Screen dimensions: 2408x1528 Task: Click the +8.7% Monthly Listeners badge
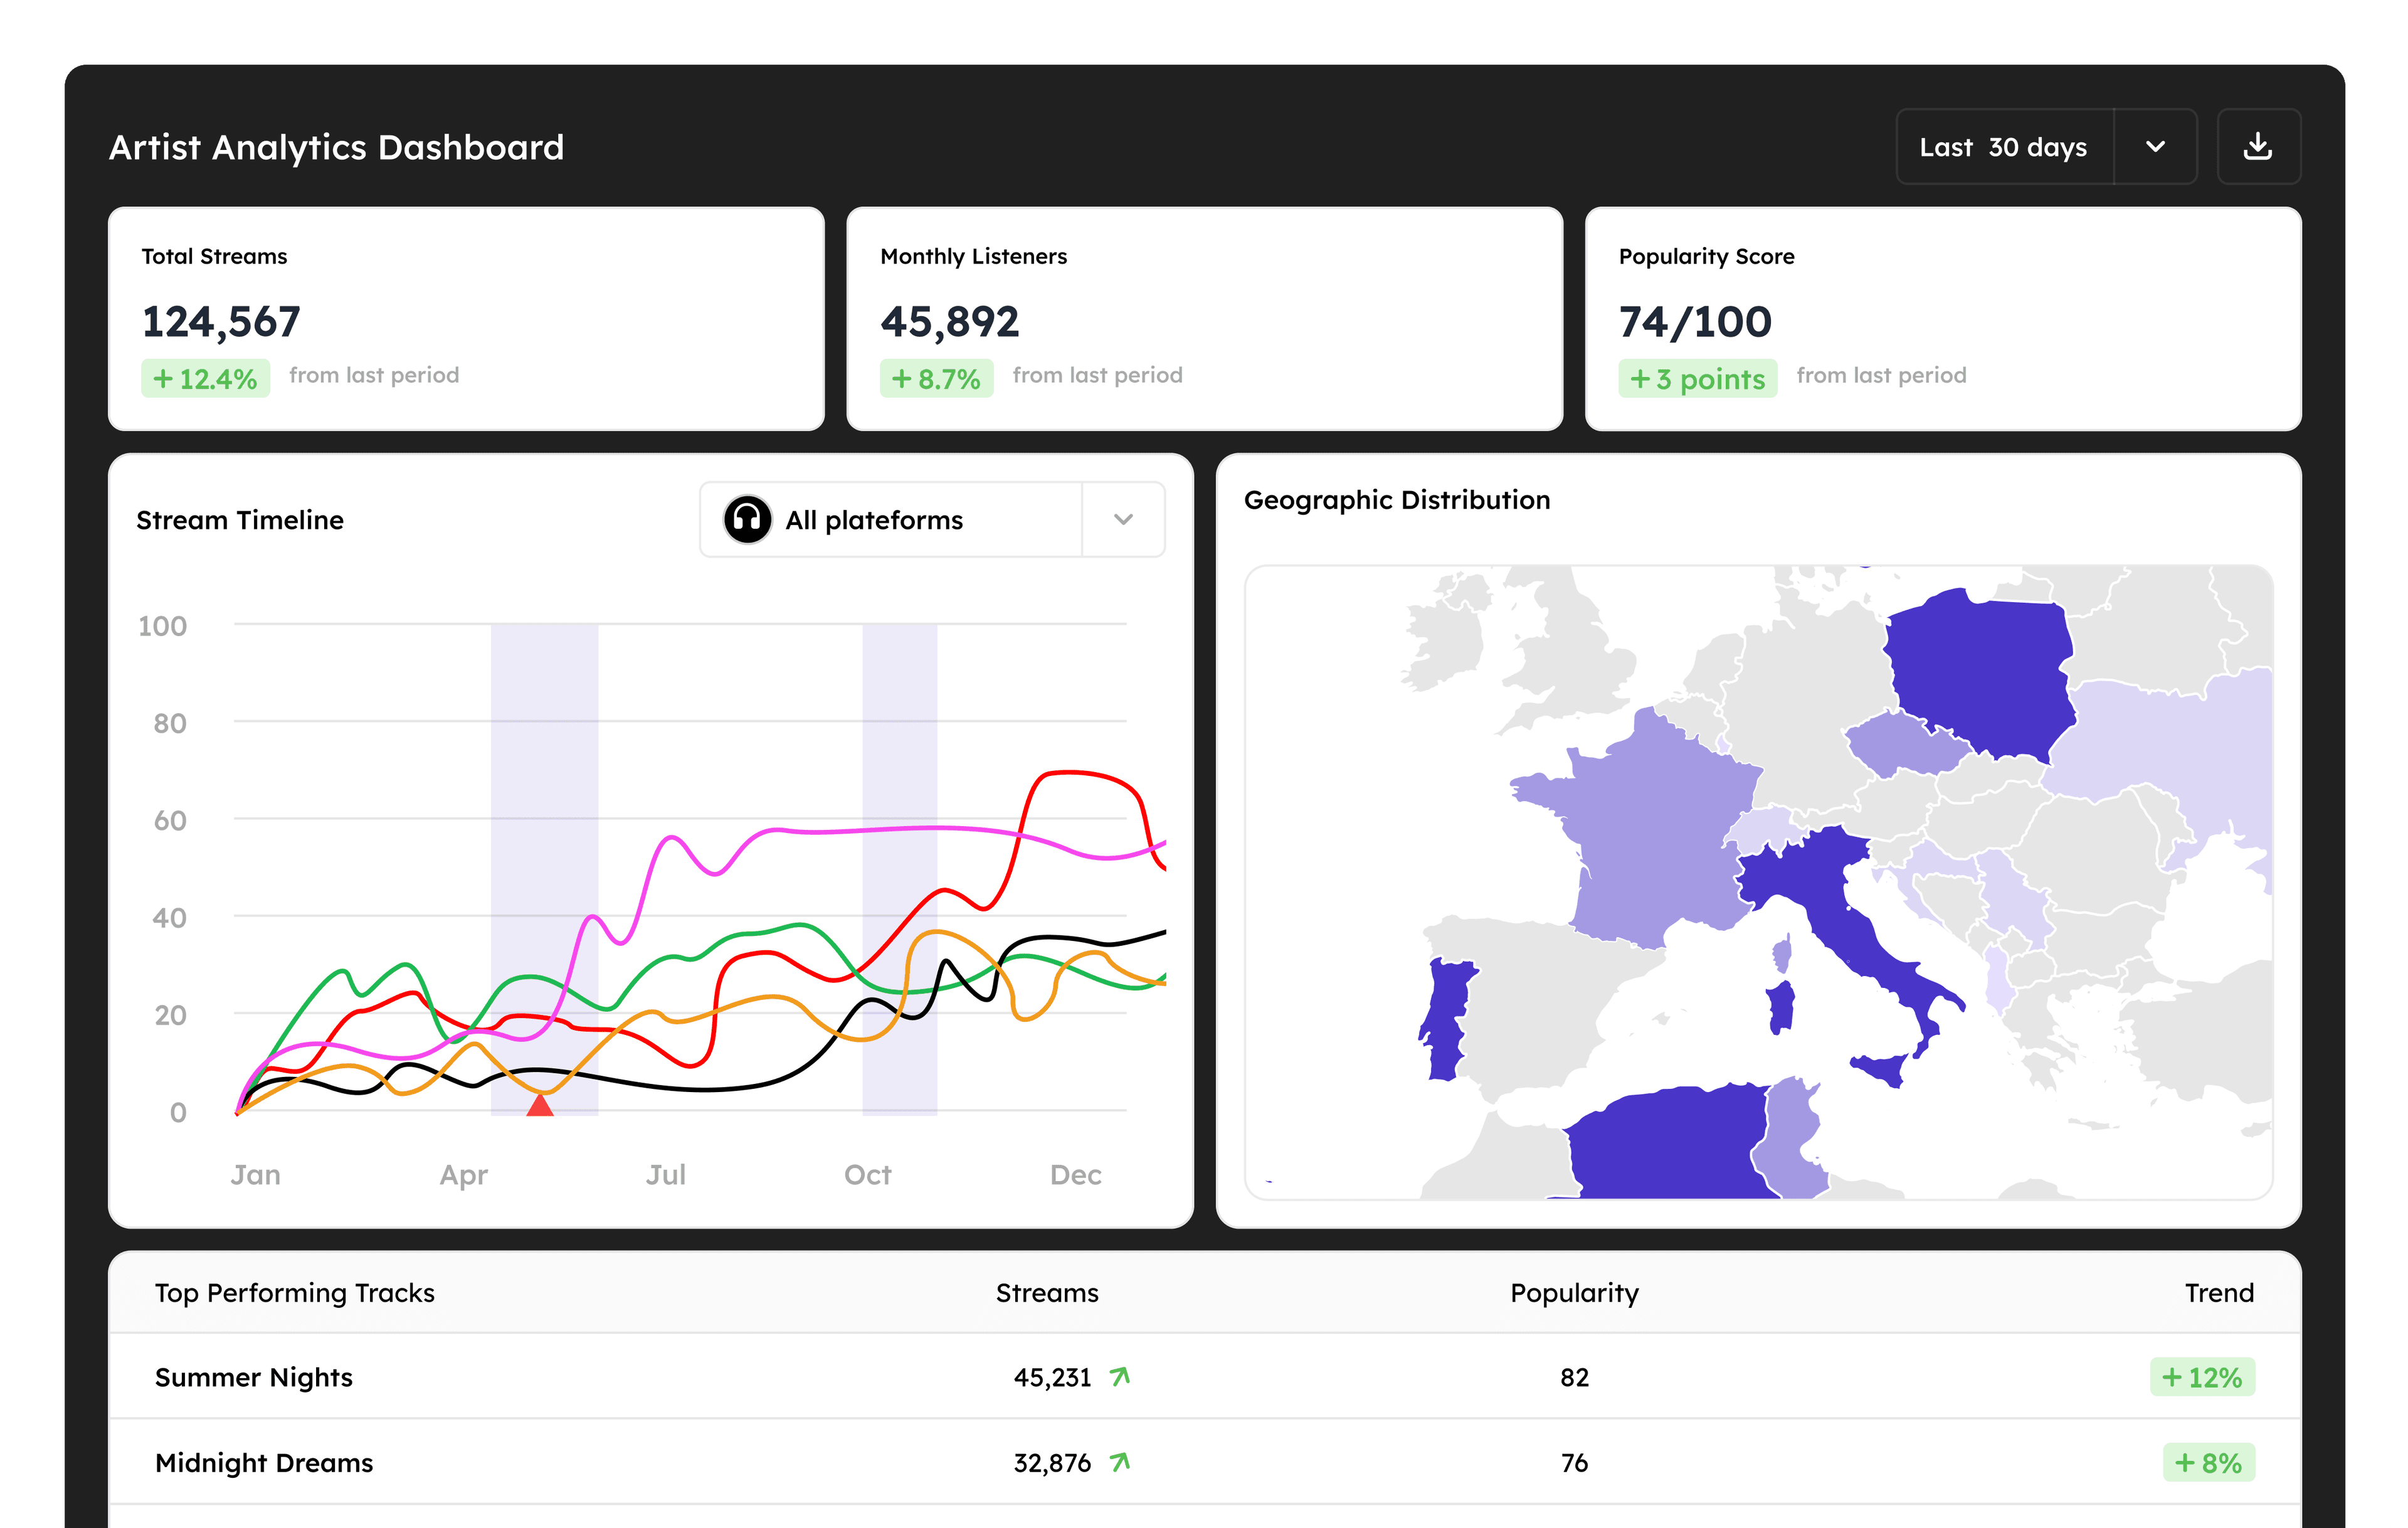[x=936, y=379]
